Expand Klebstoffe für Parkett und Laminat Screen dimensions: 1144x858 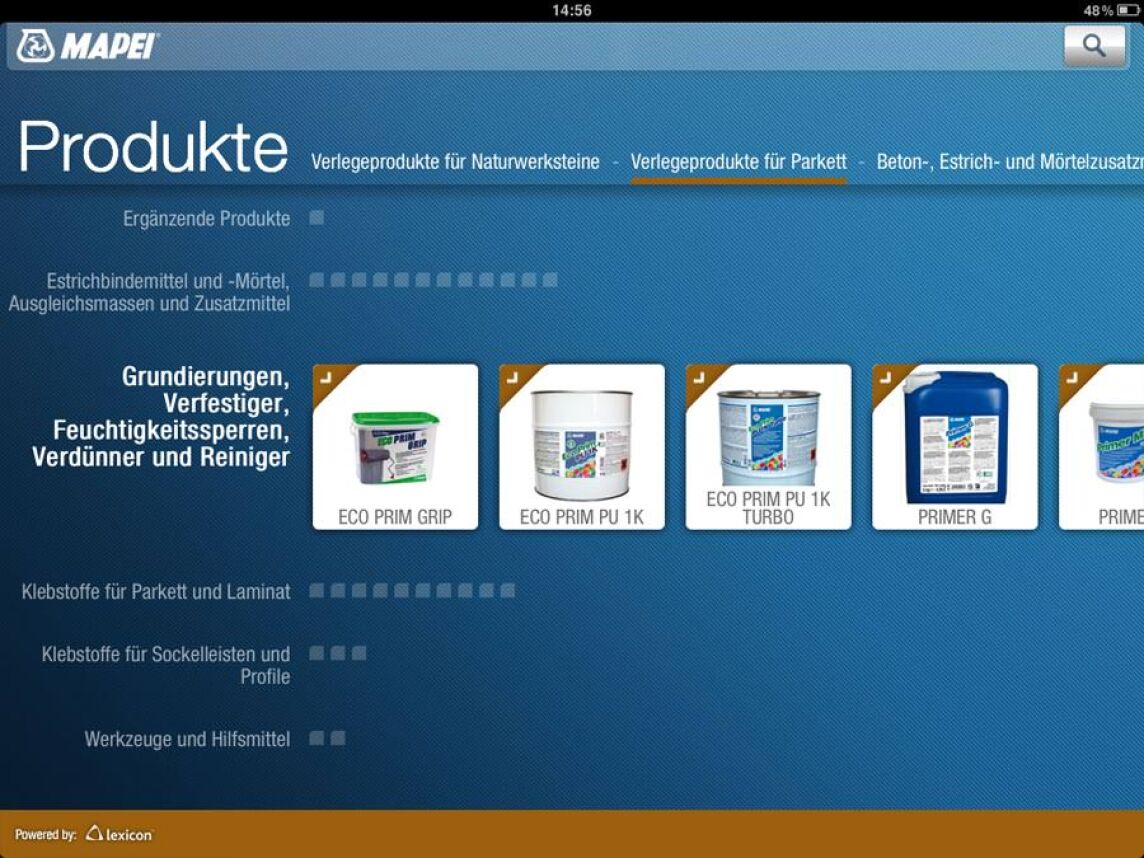pyautogui.click(x=156, y=591)
